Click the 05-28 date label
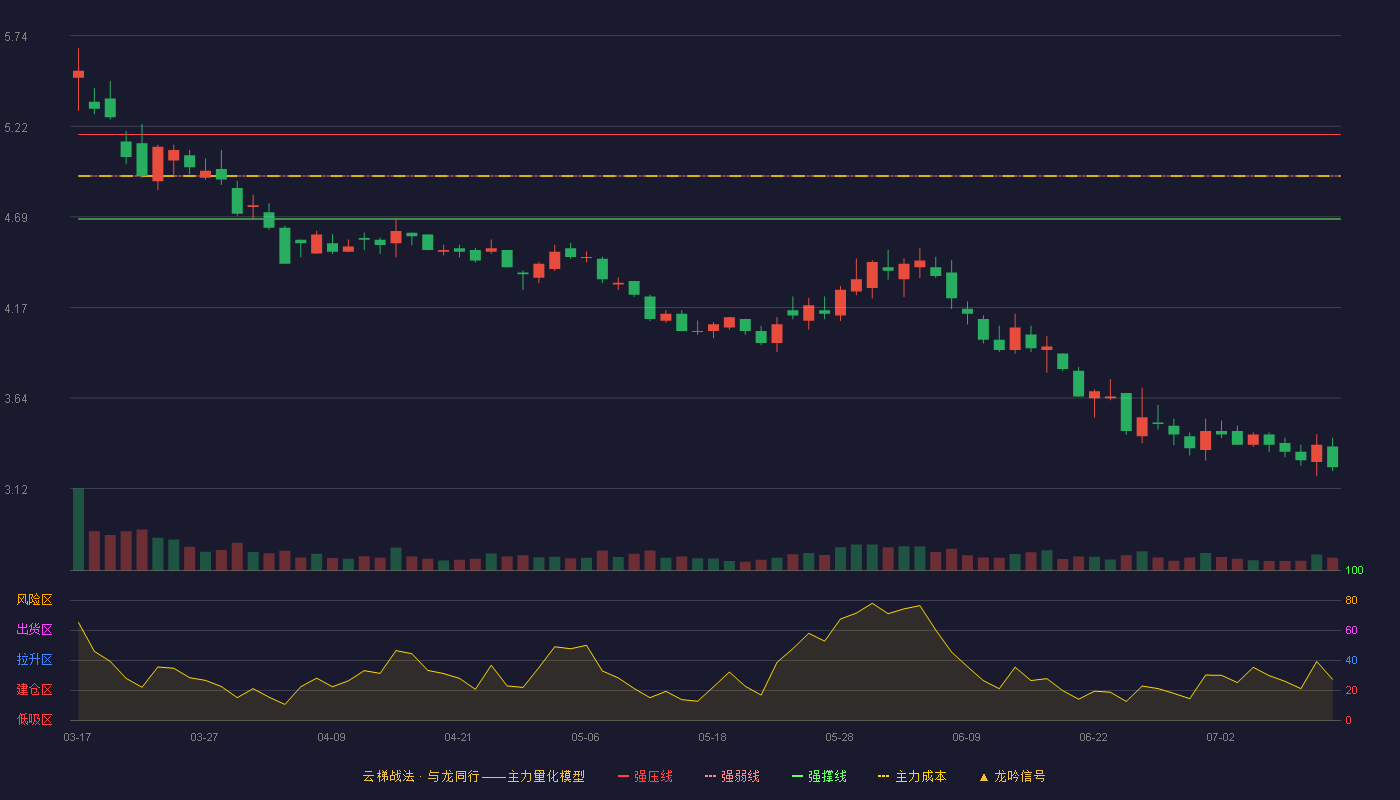 pyautogui.click(x=839, y=737)
